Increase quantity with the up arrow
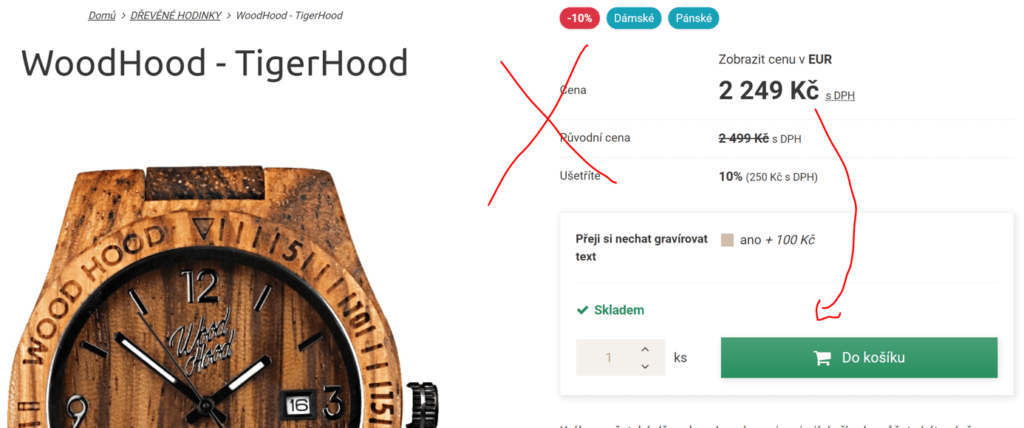Image resolution: width=1024 pixels, height=428 pixels. (x=645, y=350)
